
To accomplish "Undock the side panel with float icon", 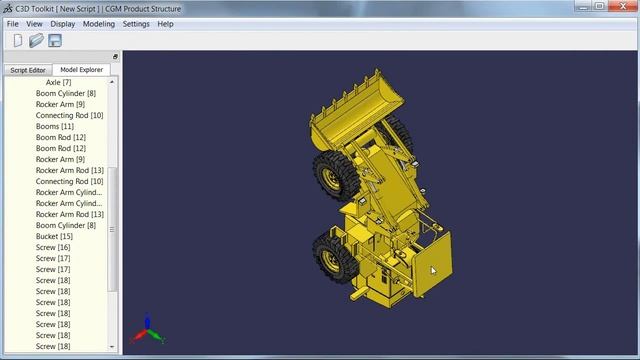I will tap(115, 57).
